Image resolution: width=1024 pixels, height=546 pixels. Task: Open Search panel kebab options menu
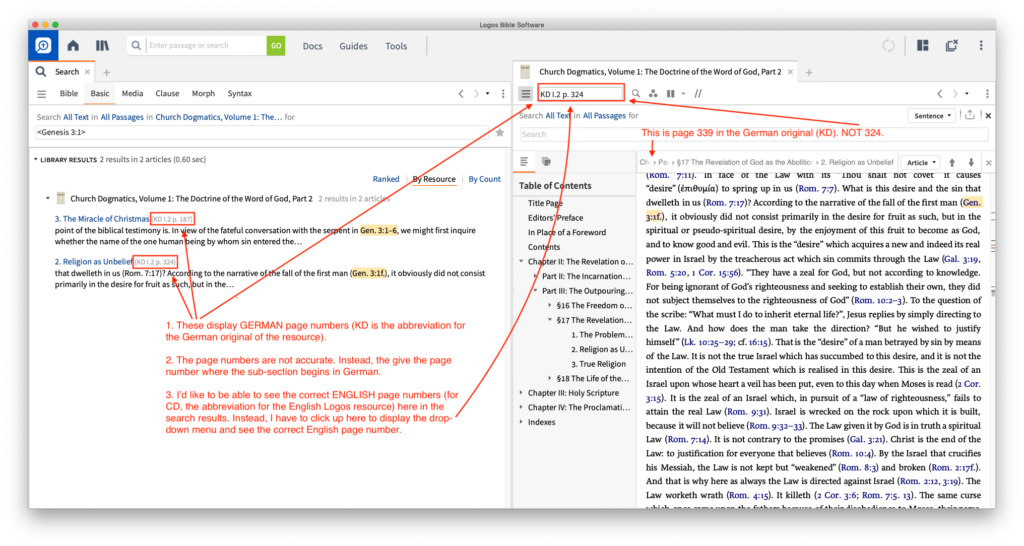[x=503, y=94]
